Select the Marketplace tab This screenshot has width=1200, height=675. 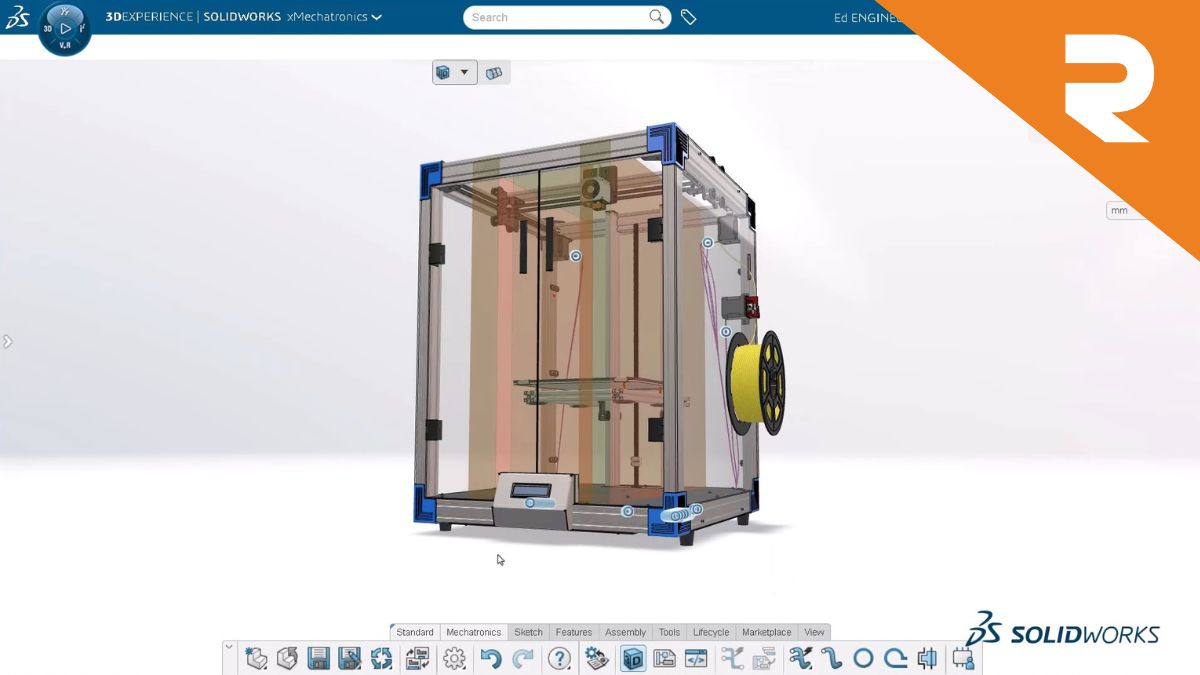pyautogui.click(x=766, y=632)
